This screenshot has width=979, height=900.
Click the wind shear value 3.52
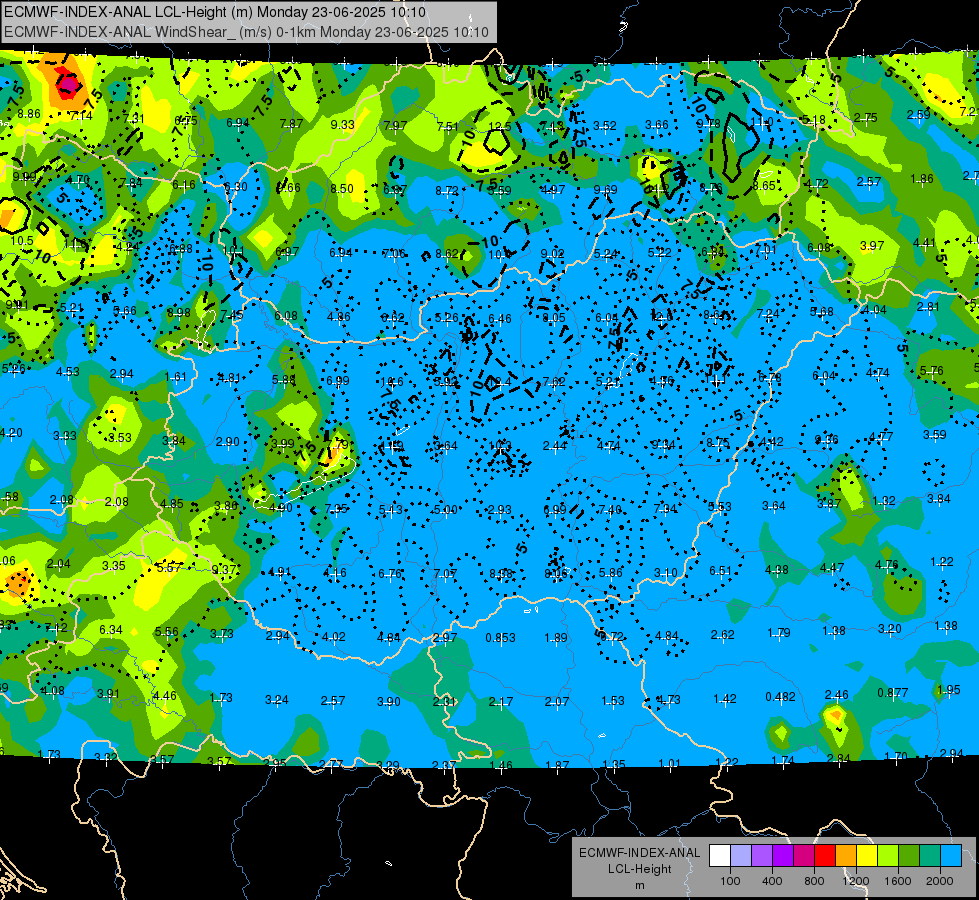604,126
